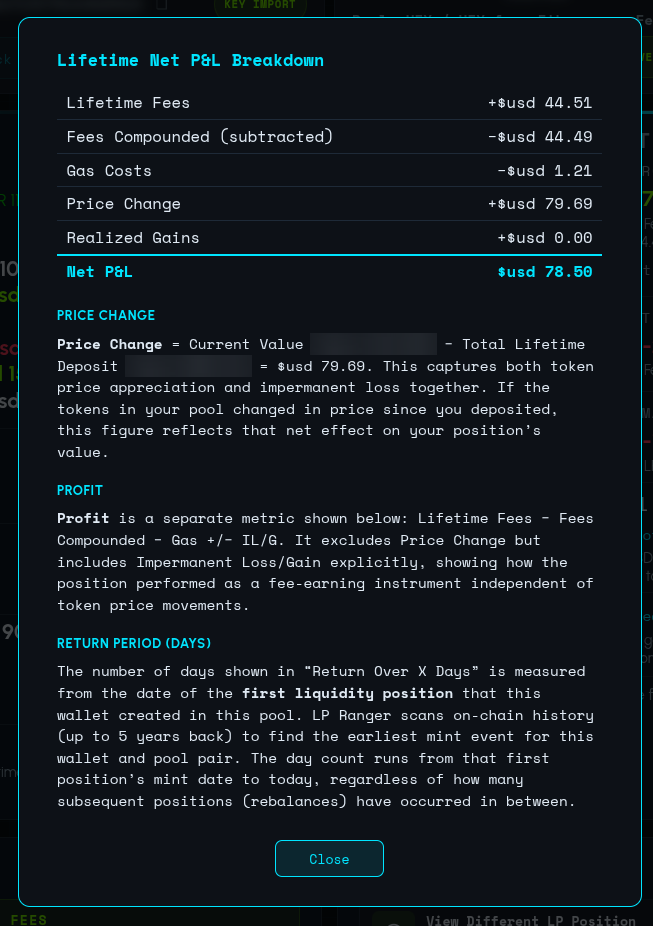Click the Price Change table row

[329, 204]
